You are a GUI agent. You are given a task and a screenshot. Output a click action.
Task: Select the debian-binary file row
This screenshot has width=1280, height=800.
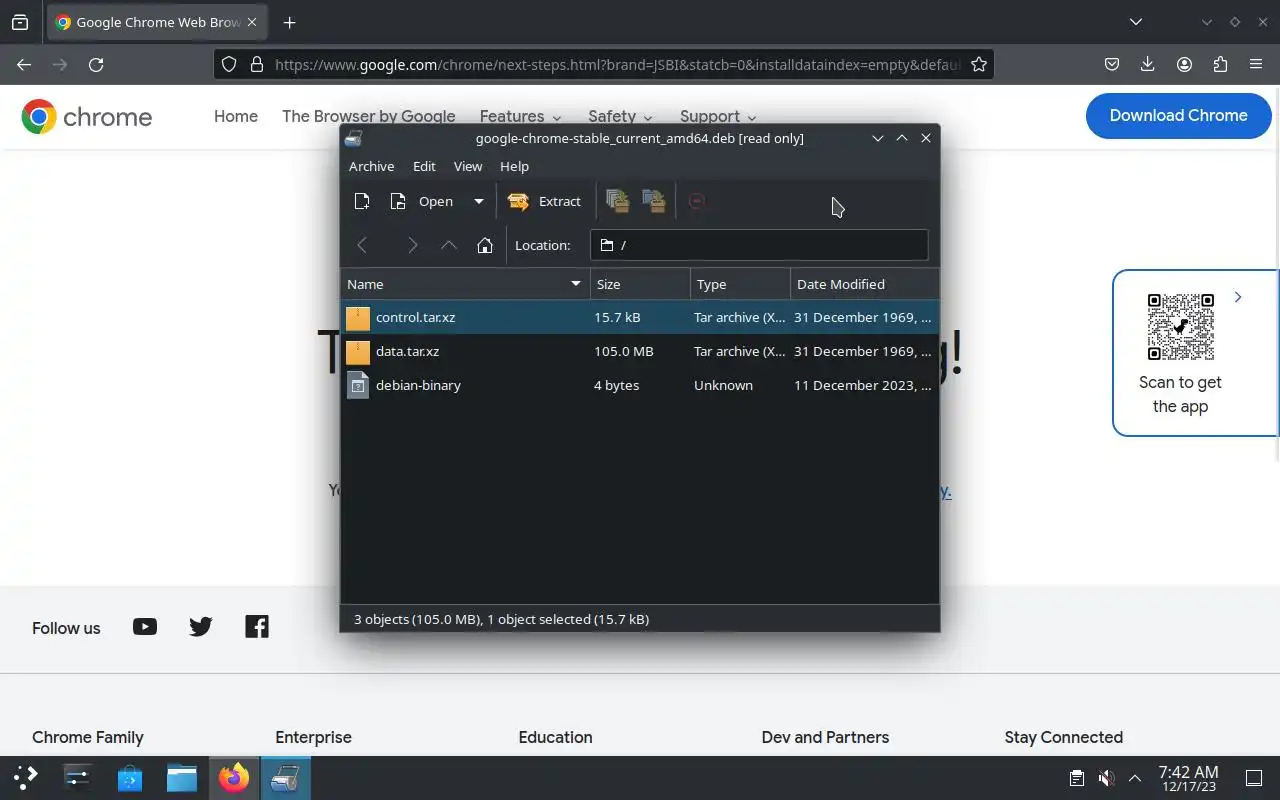pos(640,385)
